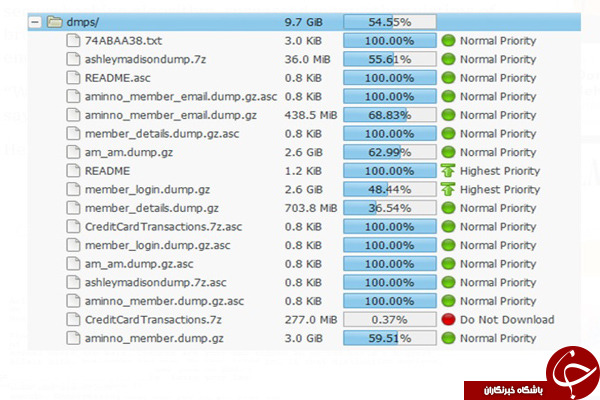The image size is (600, 400).
Task: Click Do Not Download priority label
Action: point(507,320)
